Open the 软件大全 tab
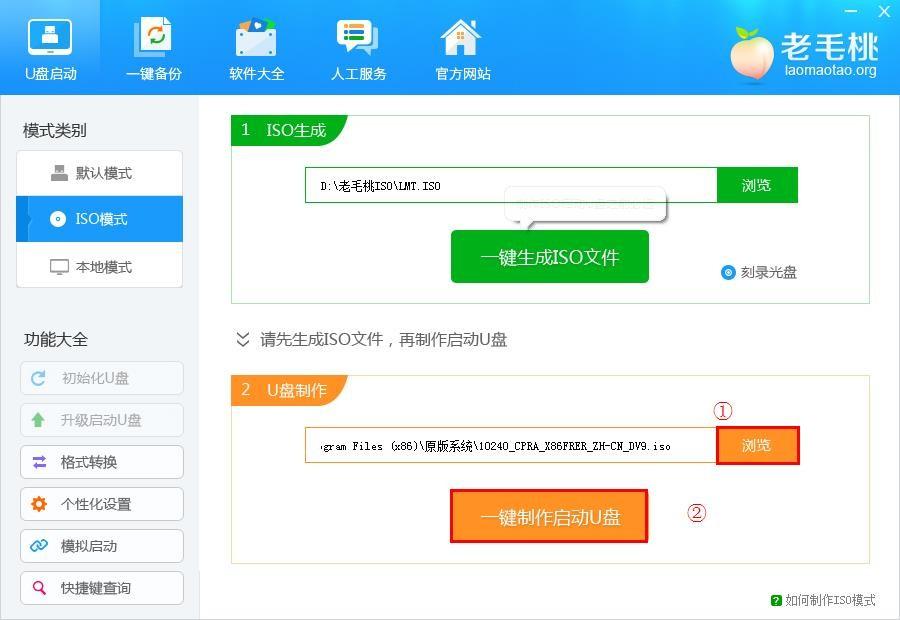The image size is (900, 620). [256, 49]
